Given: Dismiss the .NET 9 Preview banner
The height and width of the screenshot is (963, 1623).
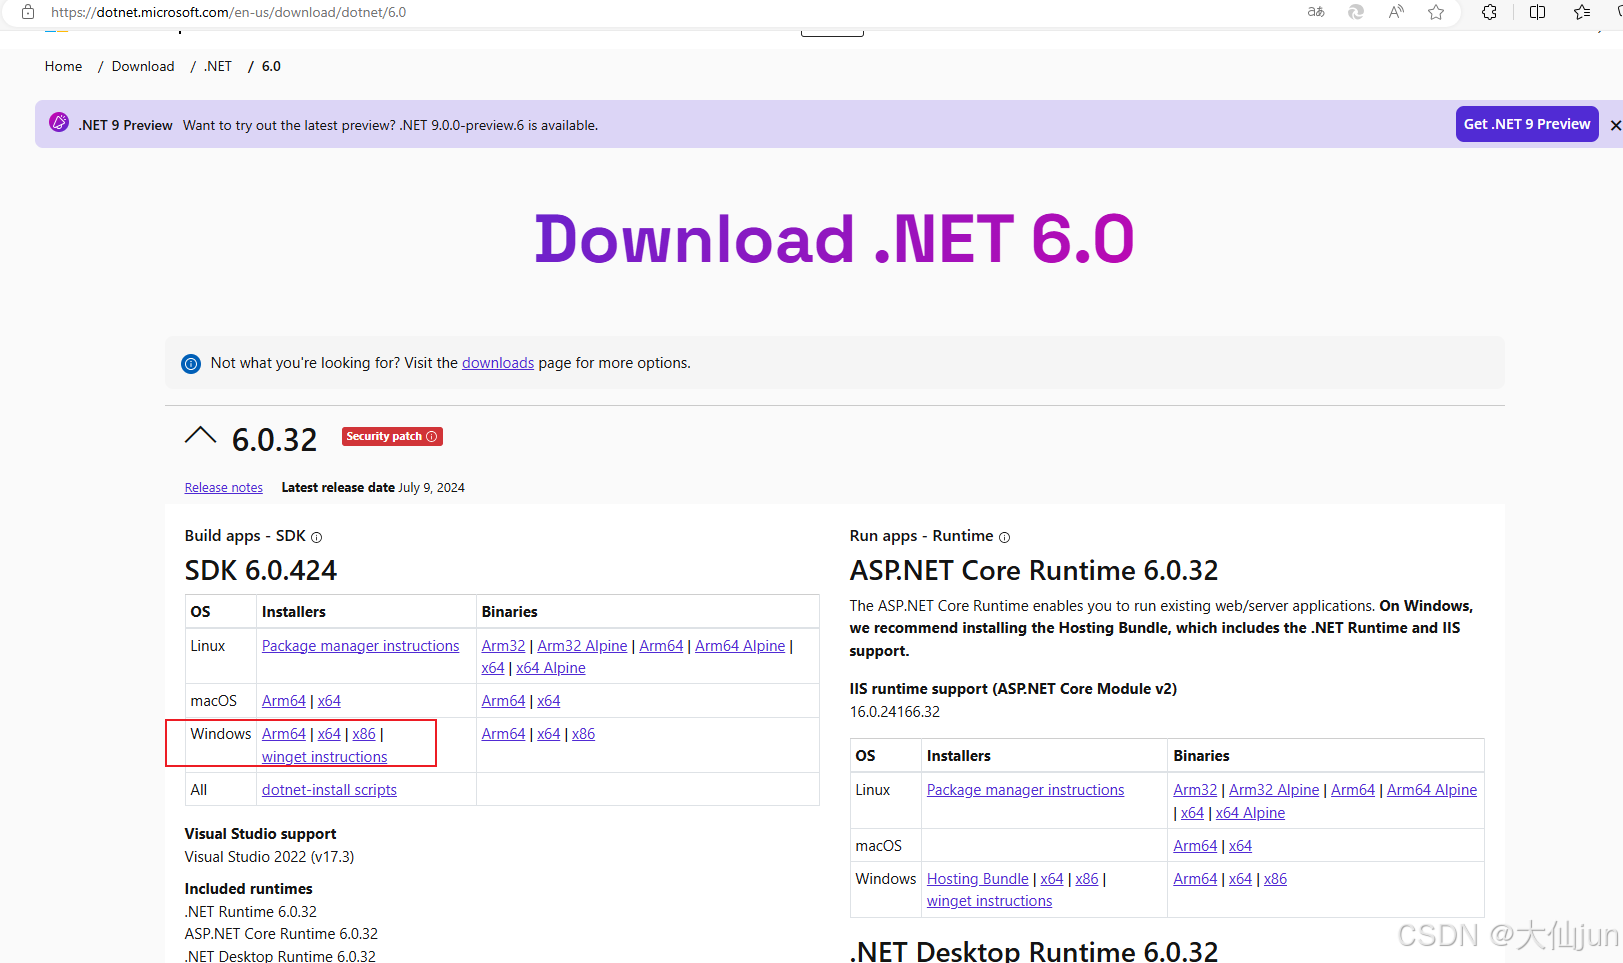Looking at the screenshot, I should (1616, 124).
